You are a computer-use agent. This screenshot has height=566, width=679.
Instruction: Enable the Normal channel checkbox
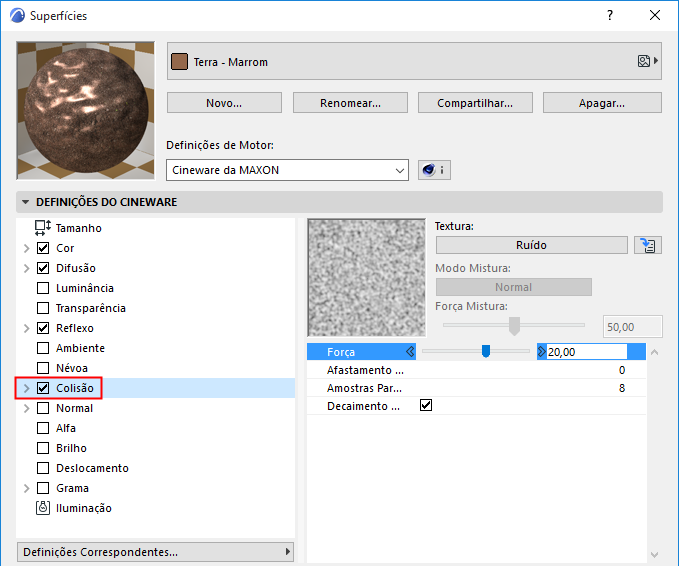(x=43, y=408)
